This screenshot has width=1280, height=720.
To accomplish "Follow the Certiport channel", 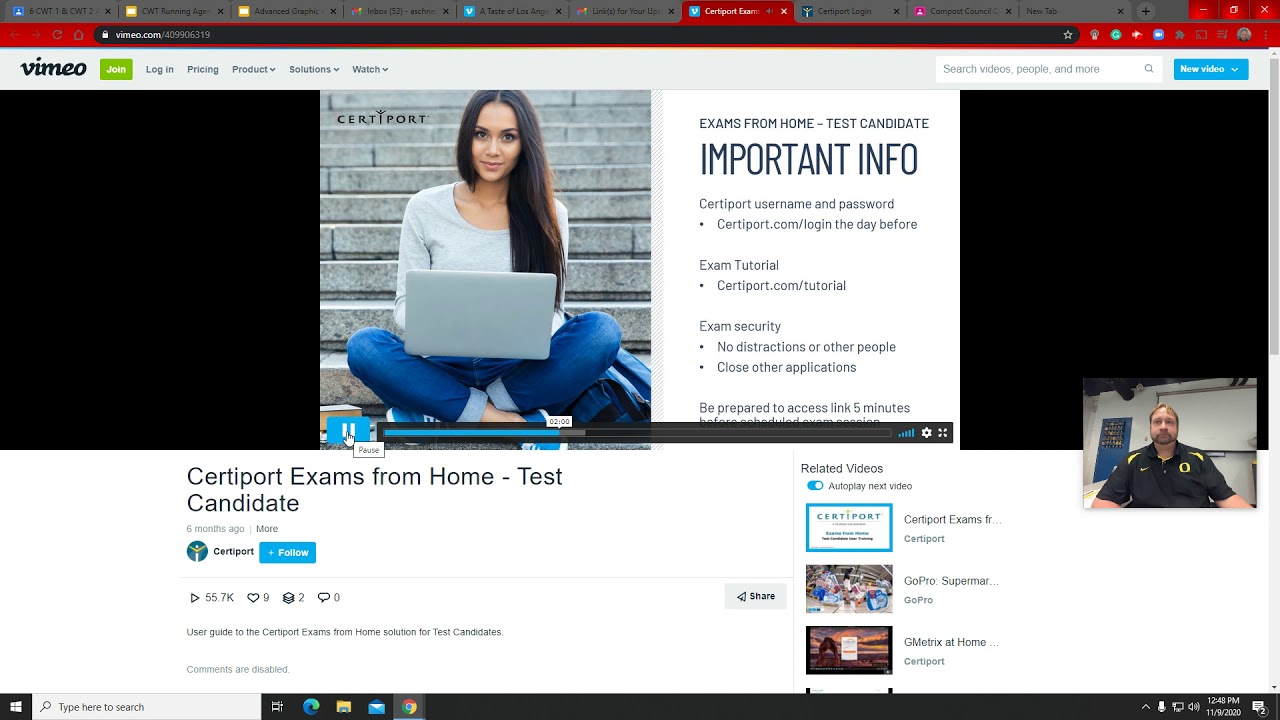I will click(x=287, y=552).
